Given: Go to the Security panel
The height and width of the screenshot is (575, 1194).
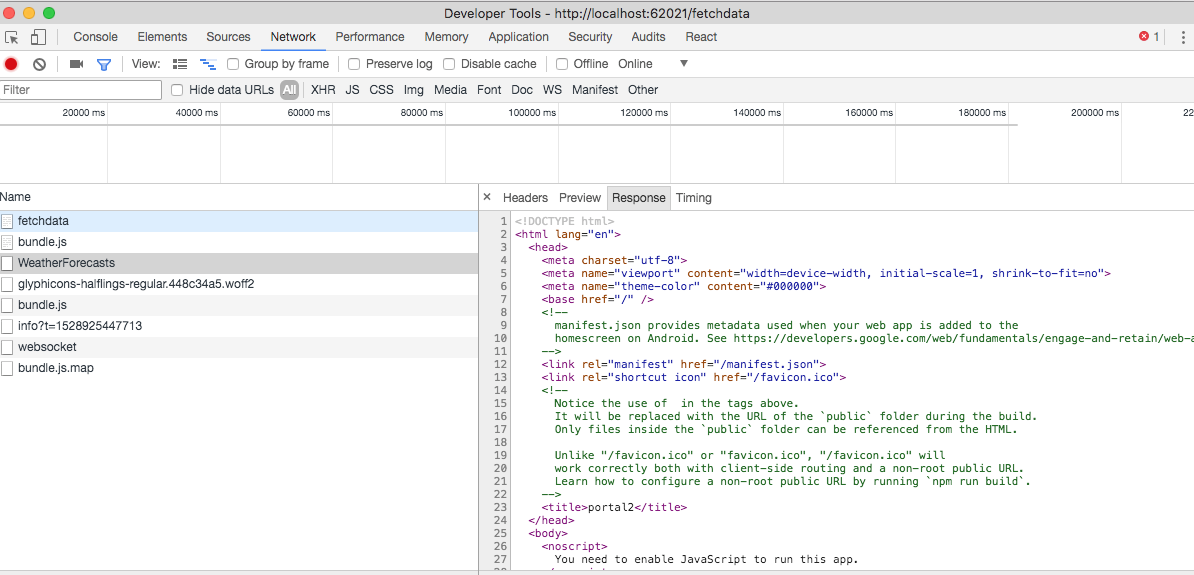Looking at the screenshot, I should pos(590,37).
